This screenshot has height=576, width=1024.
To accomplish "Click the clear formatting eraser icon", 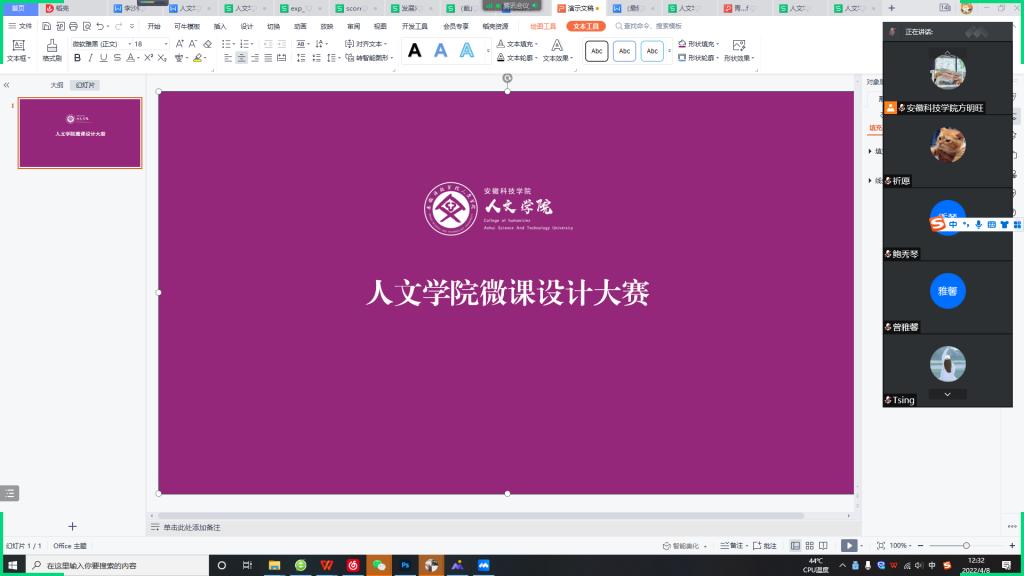I will click(207, 44).
